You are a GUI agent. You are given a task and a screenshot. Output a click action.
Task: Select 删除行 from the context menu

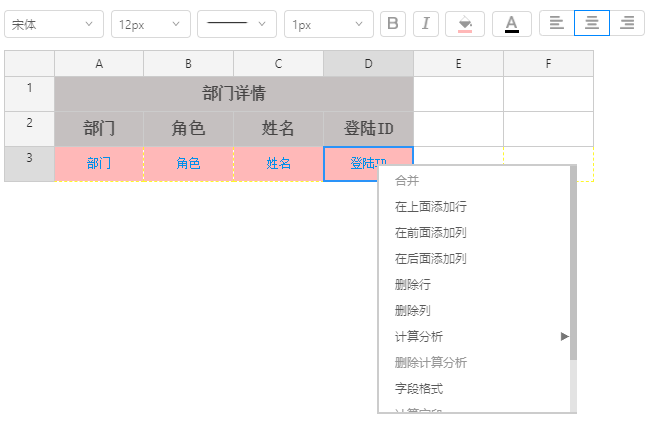coord(413,285)
